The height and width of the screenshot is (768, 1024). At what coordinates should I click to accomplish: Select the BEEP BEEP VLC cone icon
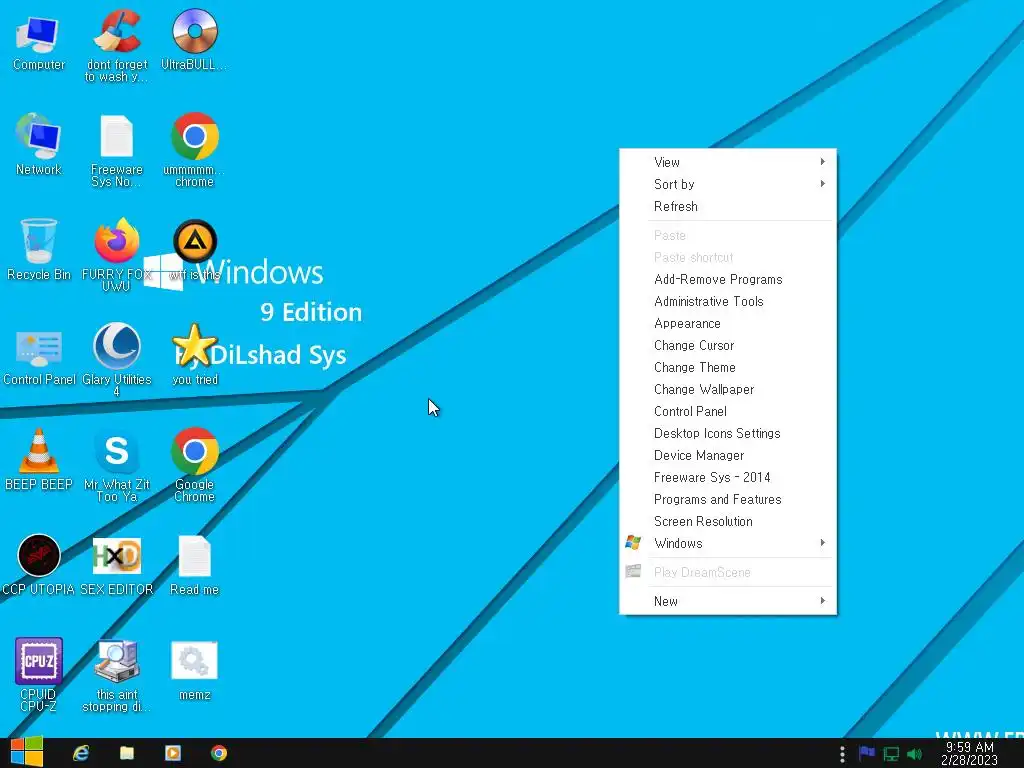(x=39, y=460)
